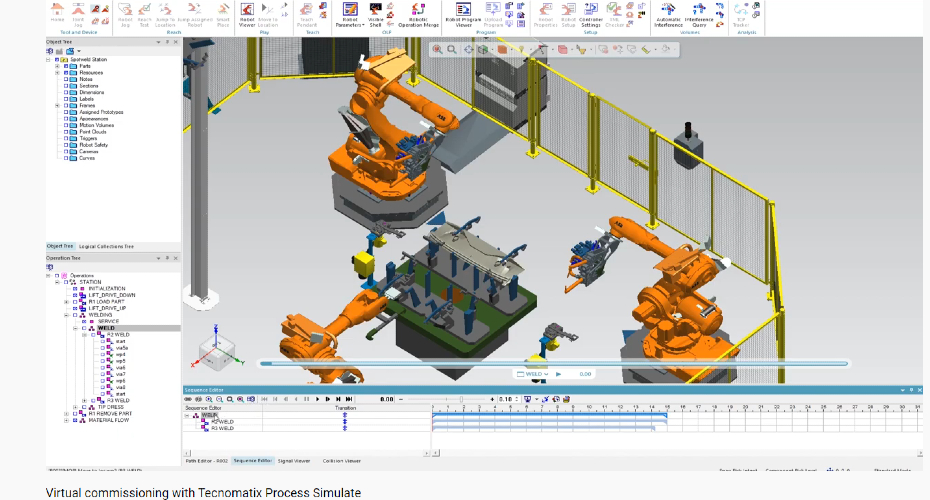This screenshot has width=930, height=500.
Task: Open the Interference Query tool
Action: tap(698, 10)
